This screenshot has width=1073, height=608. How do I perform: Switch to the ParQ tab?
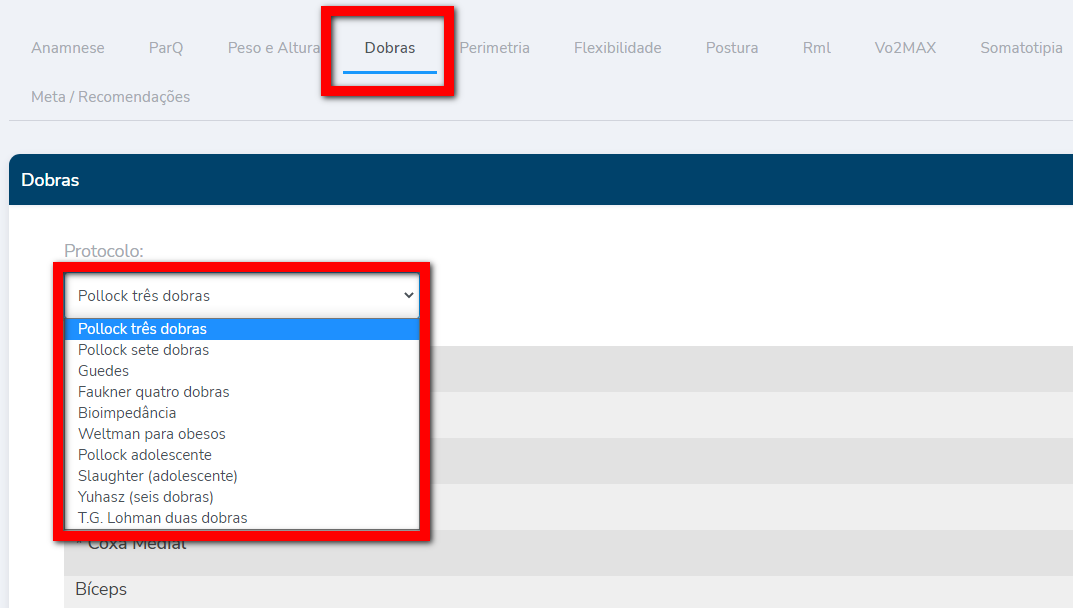[166, 48]
